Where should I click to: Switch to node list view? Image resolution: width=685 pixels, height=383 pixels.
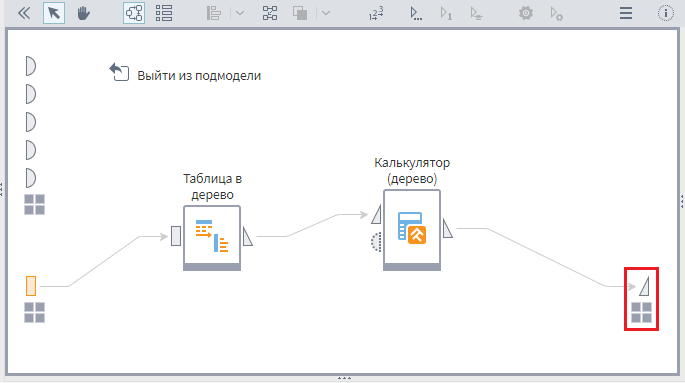(x=164, y=13)
